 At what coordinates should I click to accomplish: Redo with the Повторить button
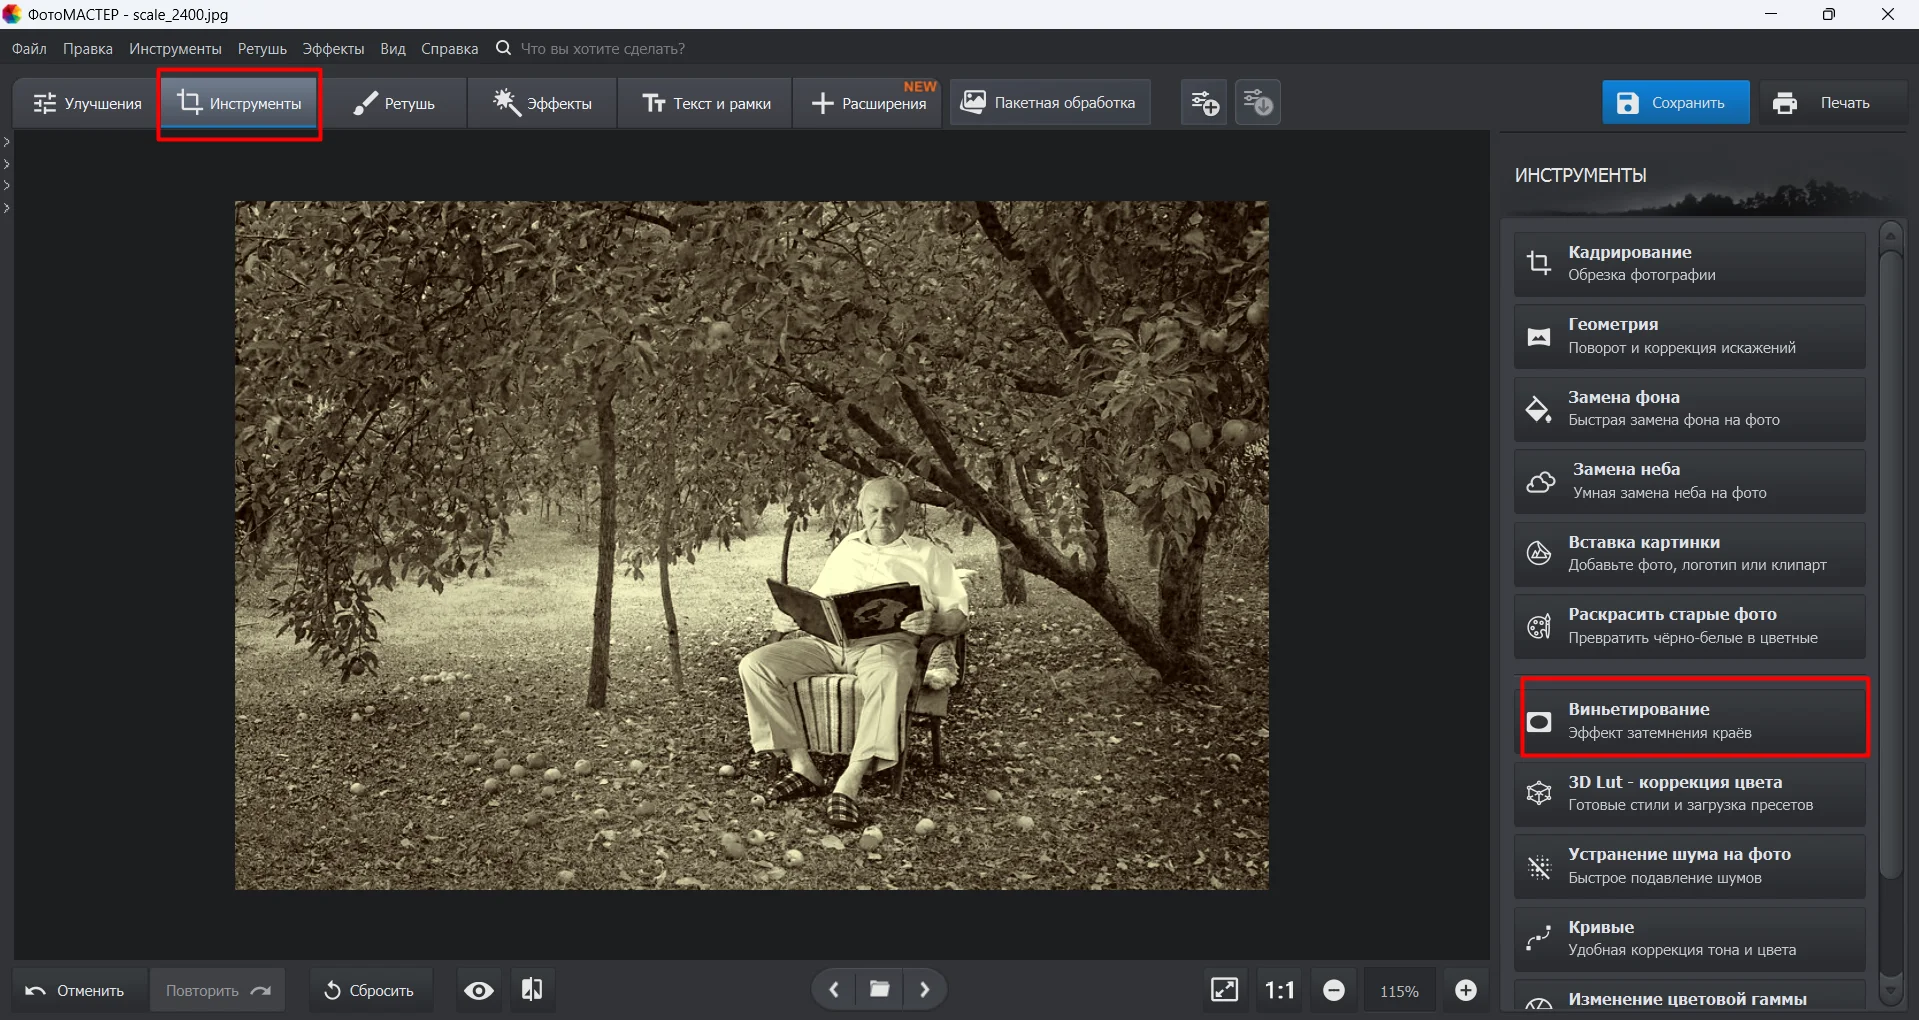coord(217,990)
